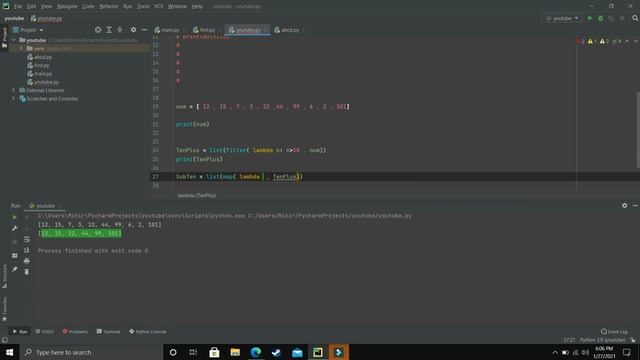Click the Windows search box
640x360 pixels.
(x=91, y=352)
